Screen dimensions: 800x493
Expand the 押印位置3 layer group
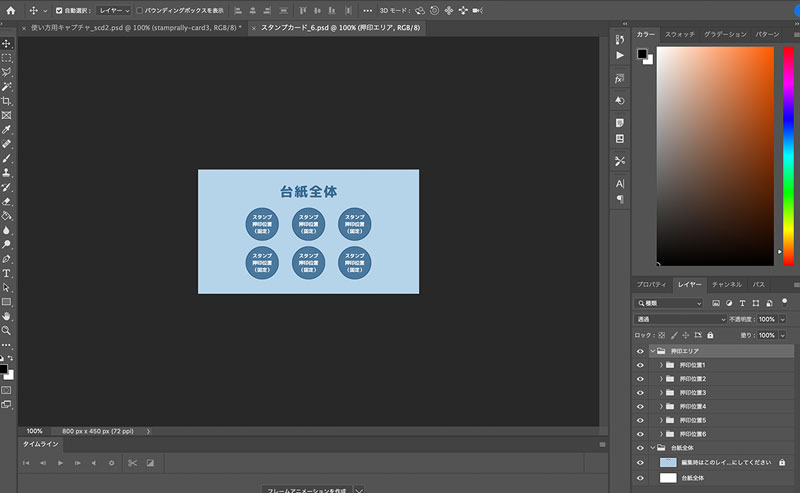click(x=662, y=393)
